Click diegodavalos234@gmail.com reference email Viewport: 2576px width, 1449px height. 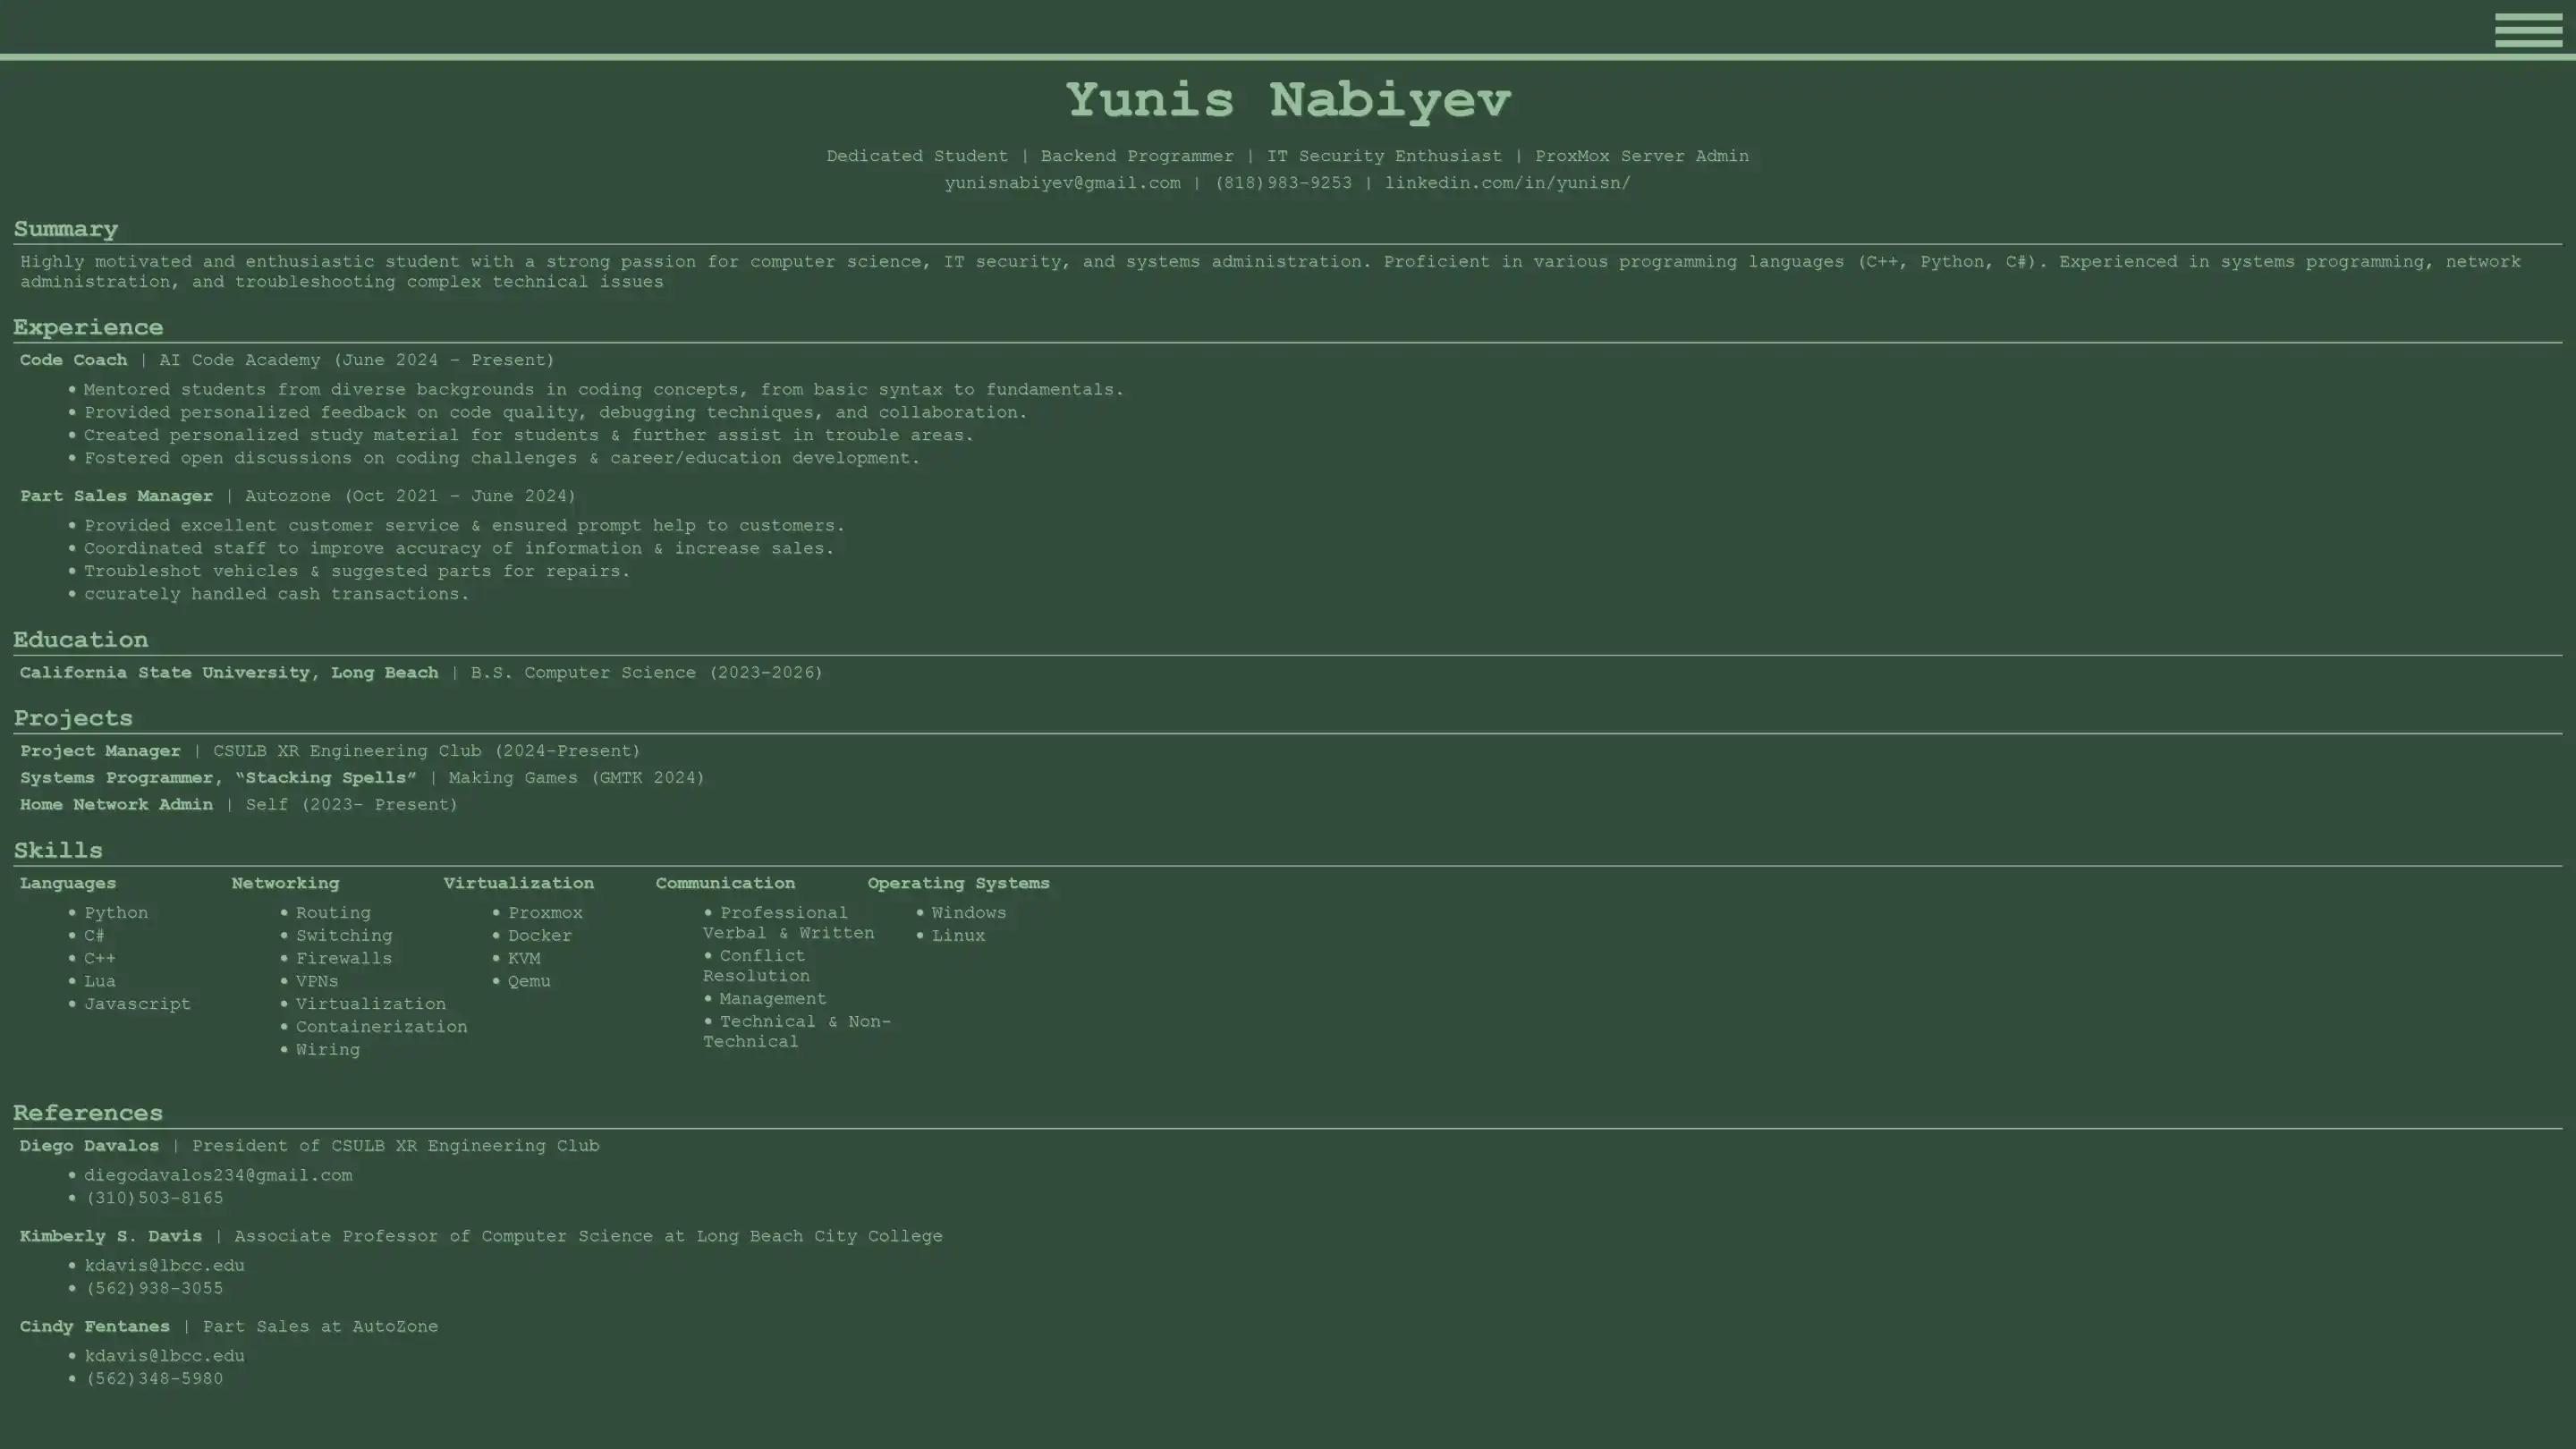click(217, 1176)
